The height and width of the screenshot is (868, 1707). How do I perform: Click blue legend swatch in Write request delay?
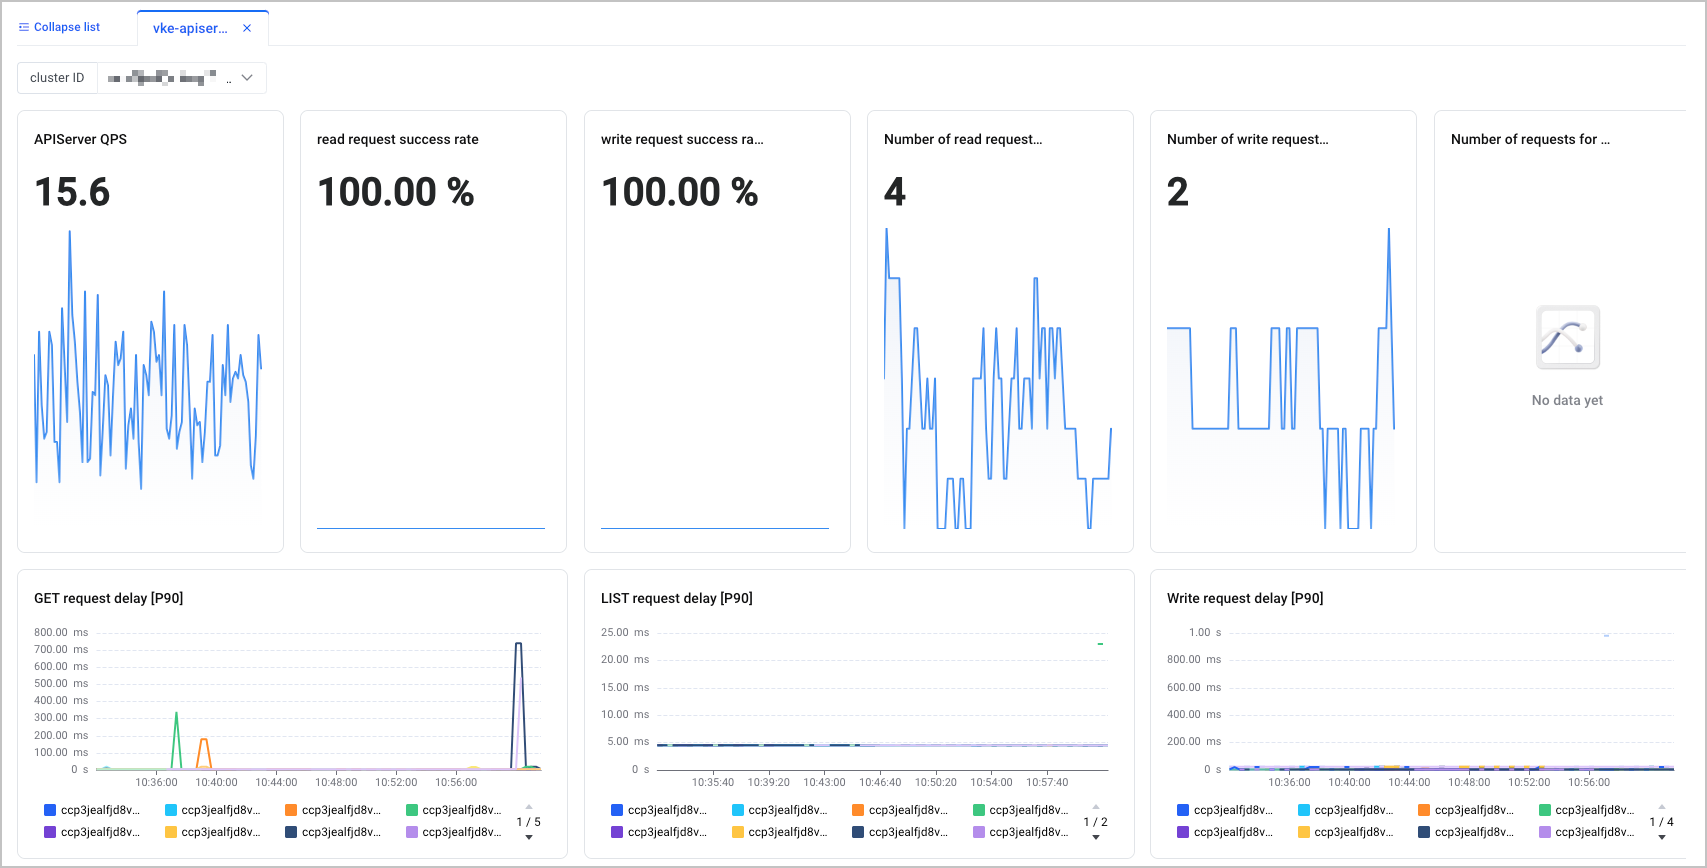click(1183, 810)
